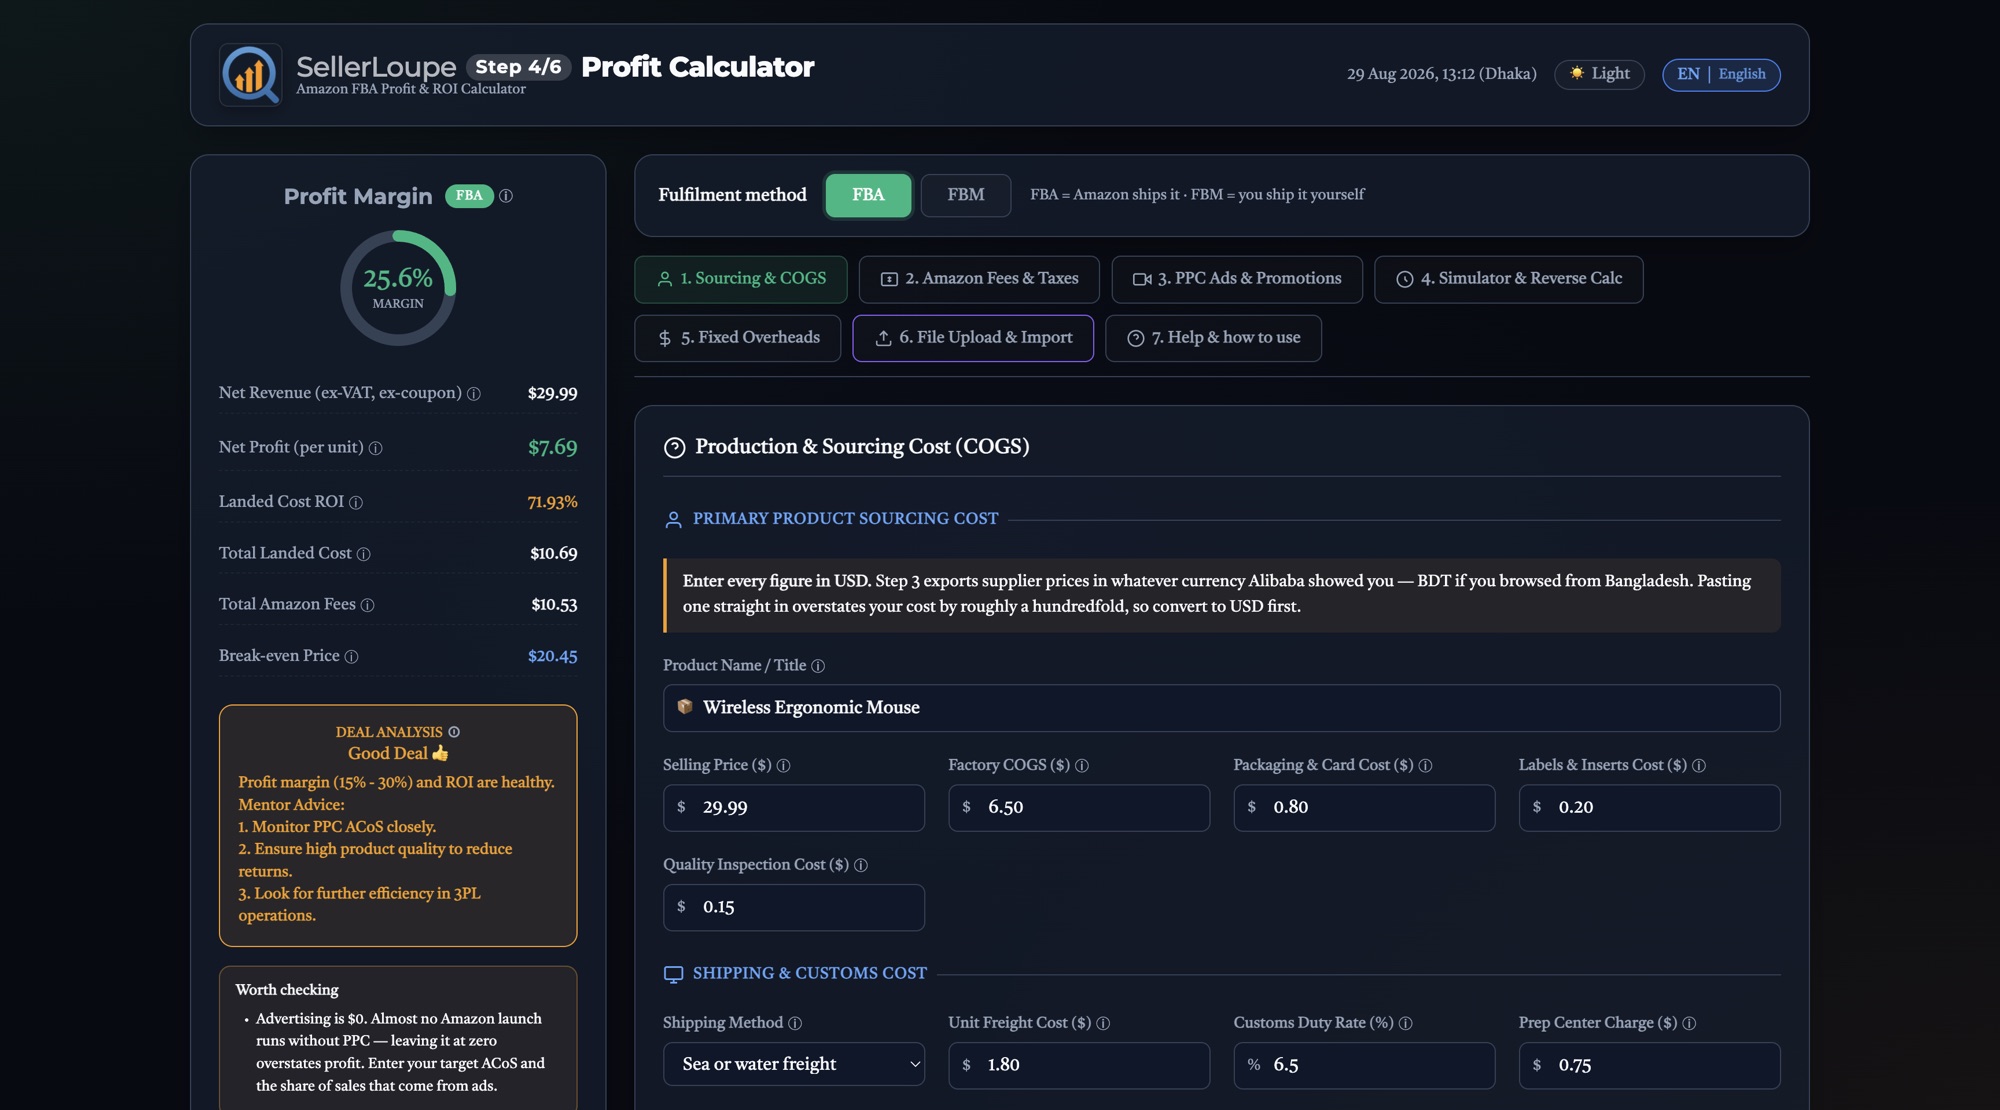The height and width of the screenshot is (1110, 2000).
Task: Open the EN | English language selector
Action: 1721,74
